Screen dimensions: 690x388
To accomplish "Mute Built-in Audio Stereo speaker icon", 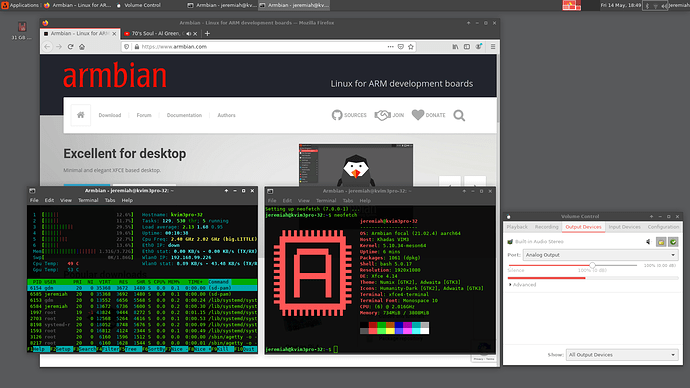I will pyautogui.click(x=648, y=242).
